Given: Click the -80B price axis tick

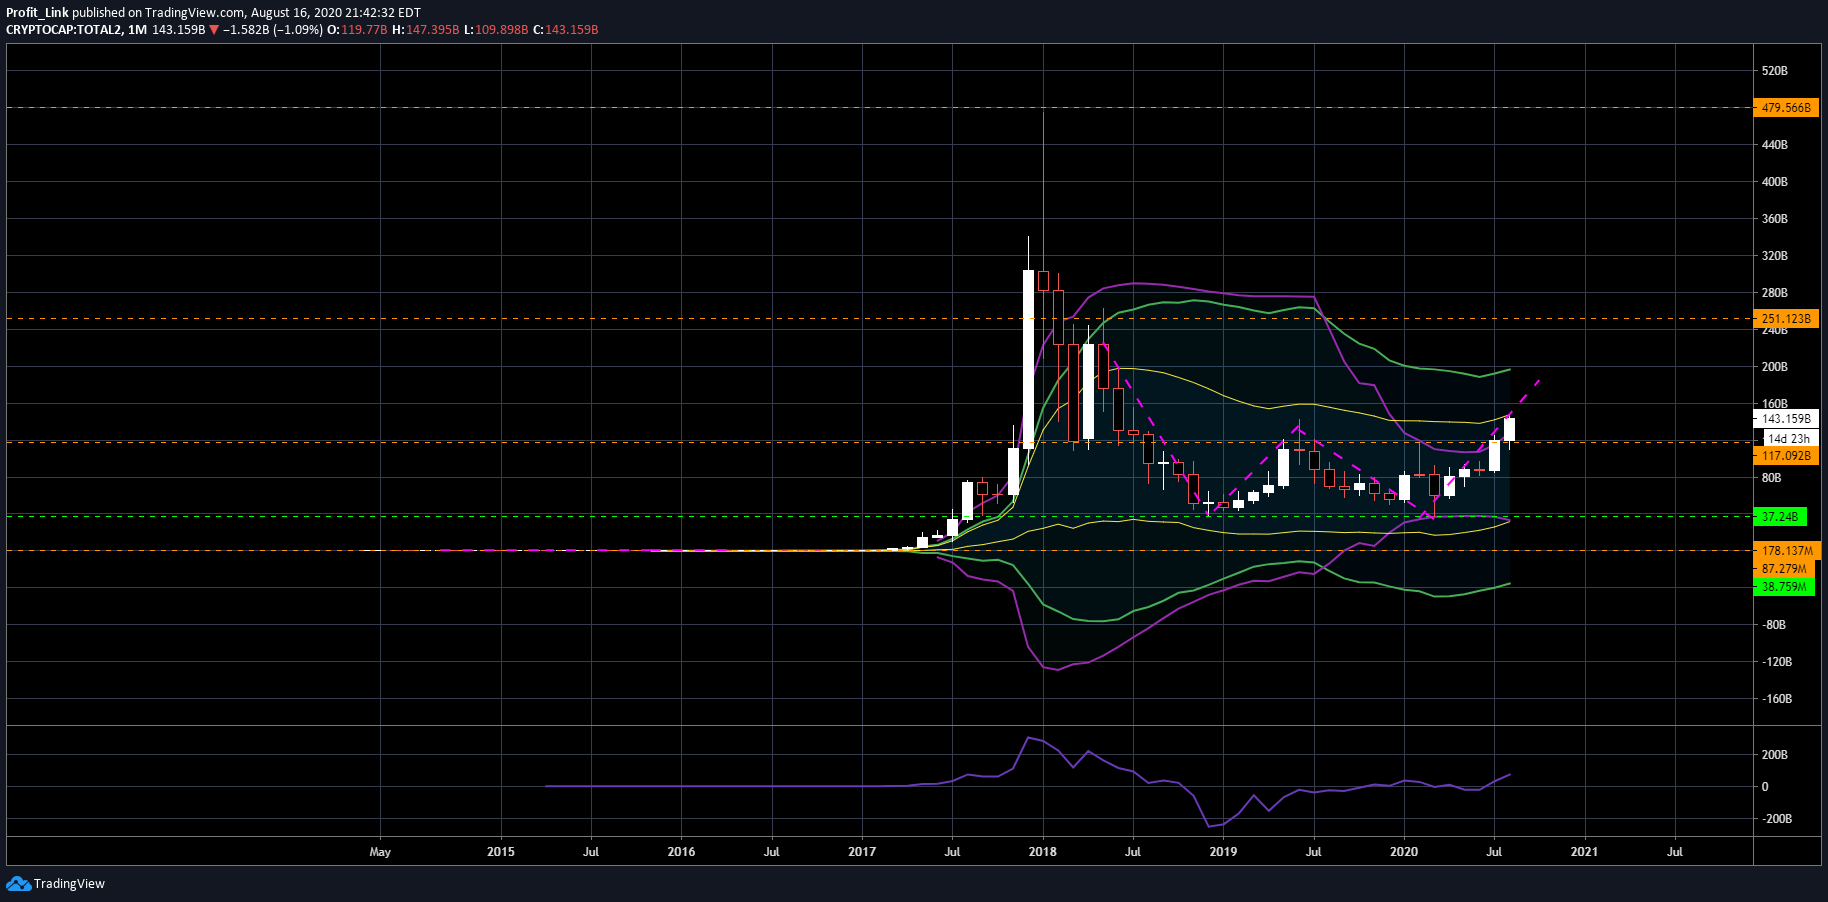Looking at the screenshot, I should [1775, 625].
